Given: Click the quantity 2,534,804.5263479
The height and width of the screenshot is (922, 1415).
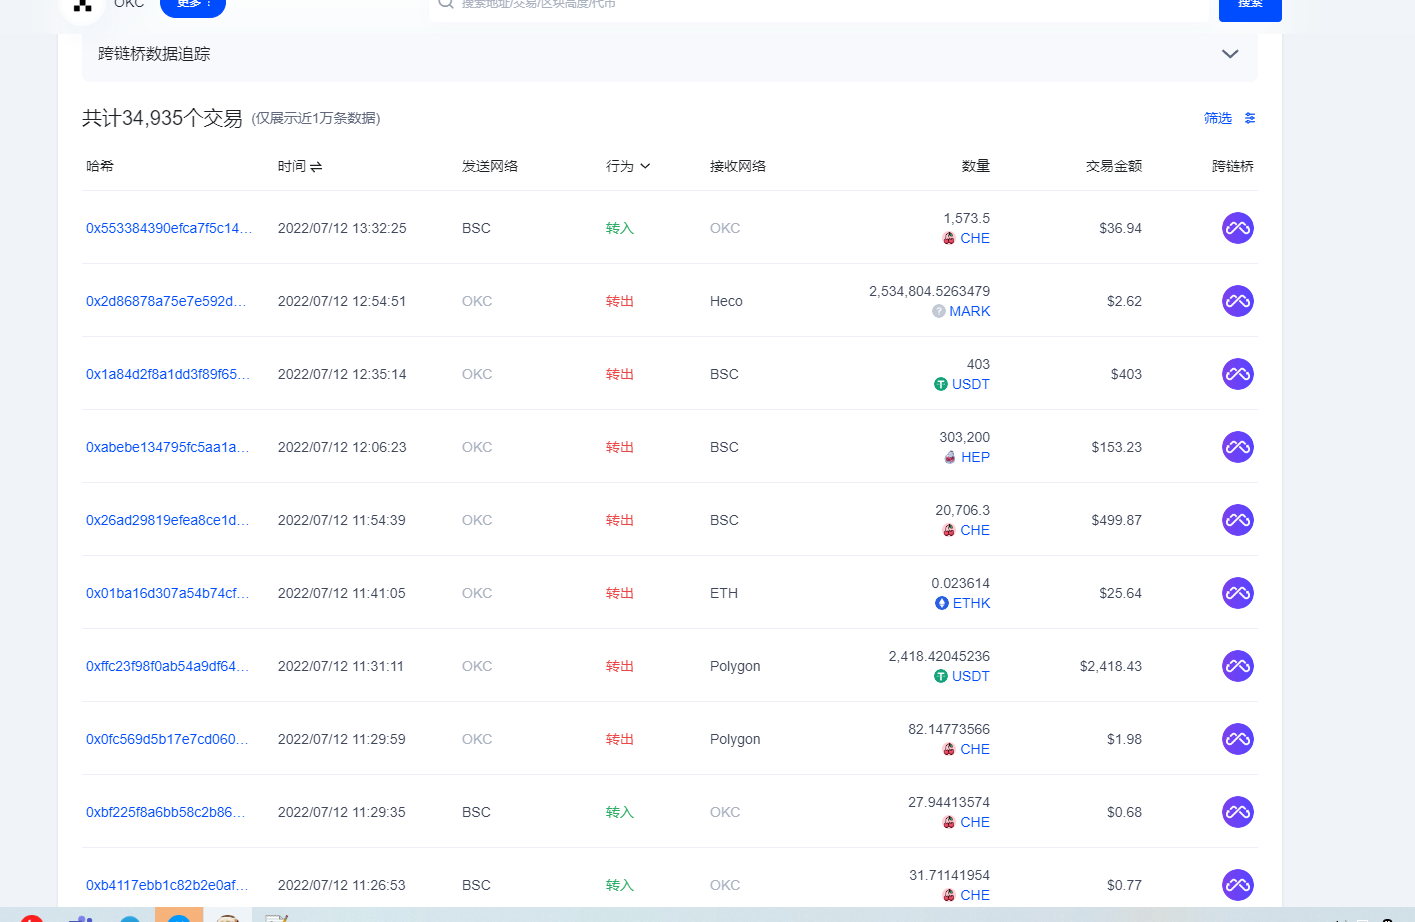Looking at the screenshot, I should (x=929, y=291).
